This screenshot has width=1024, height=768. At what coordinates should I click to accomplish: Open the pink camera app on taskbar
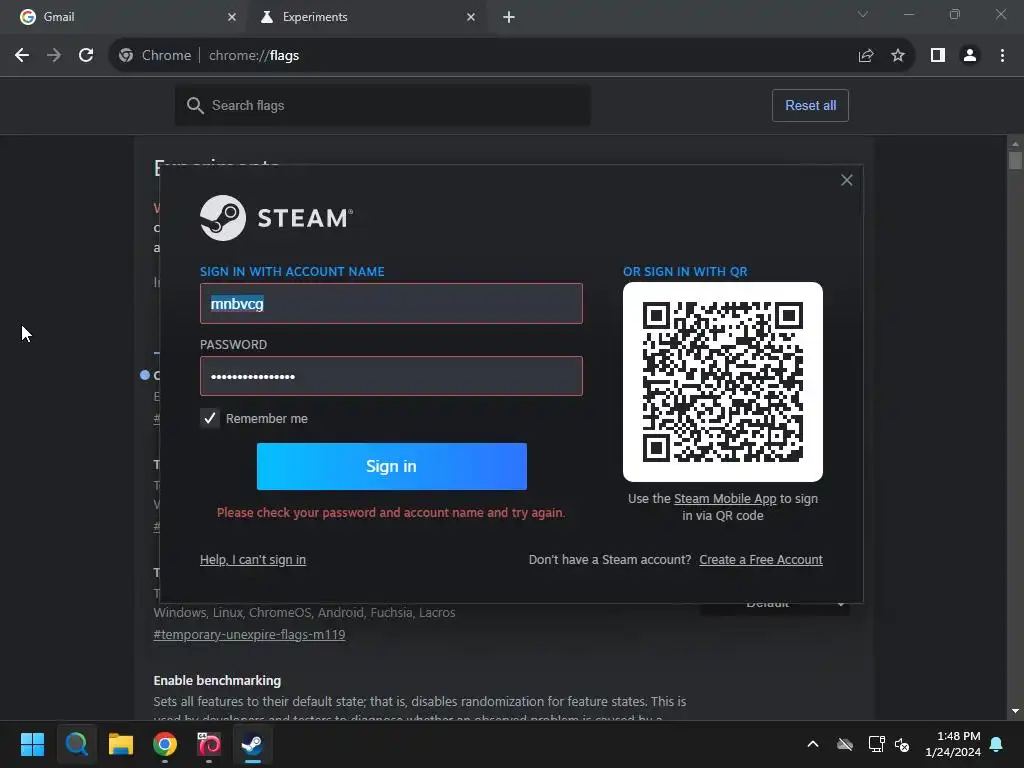(x=209, y=744)
